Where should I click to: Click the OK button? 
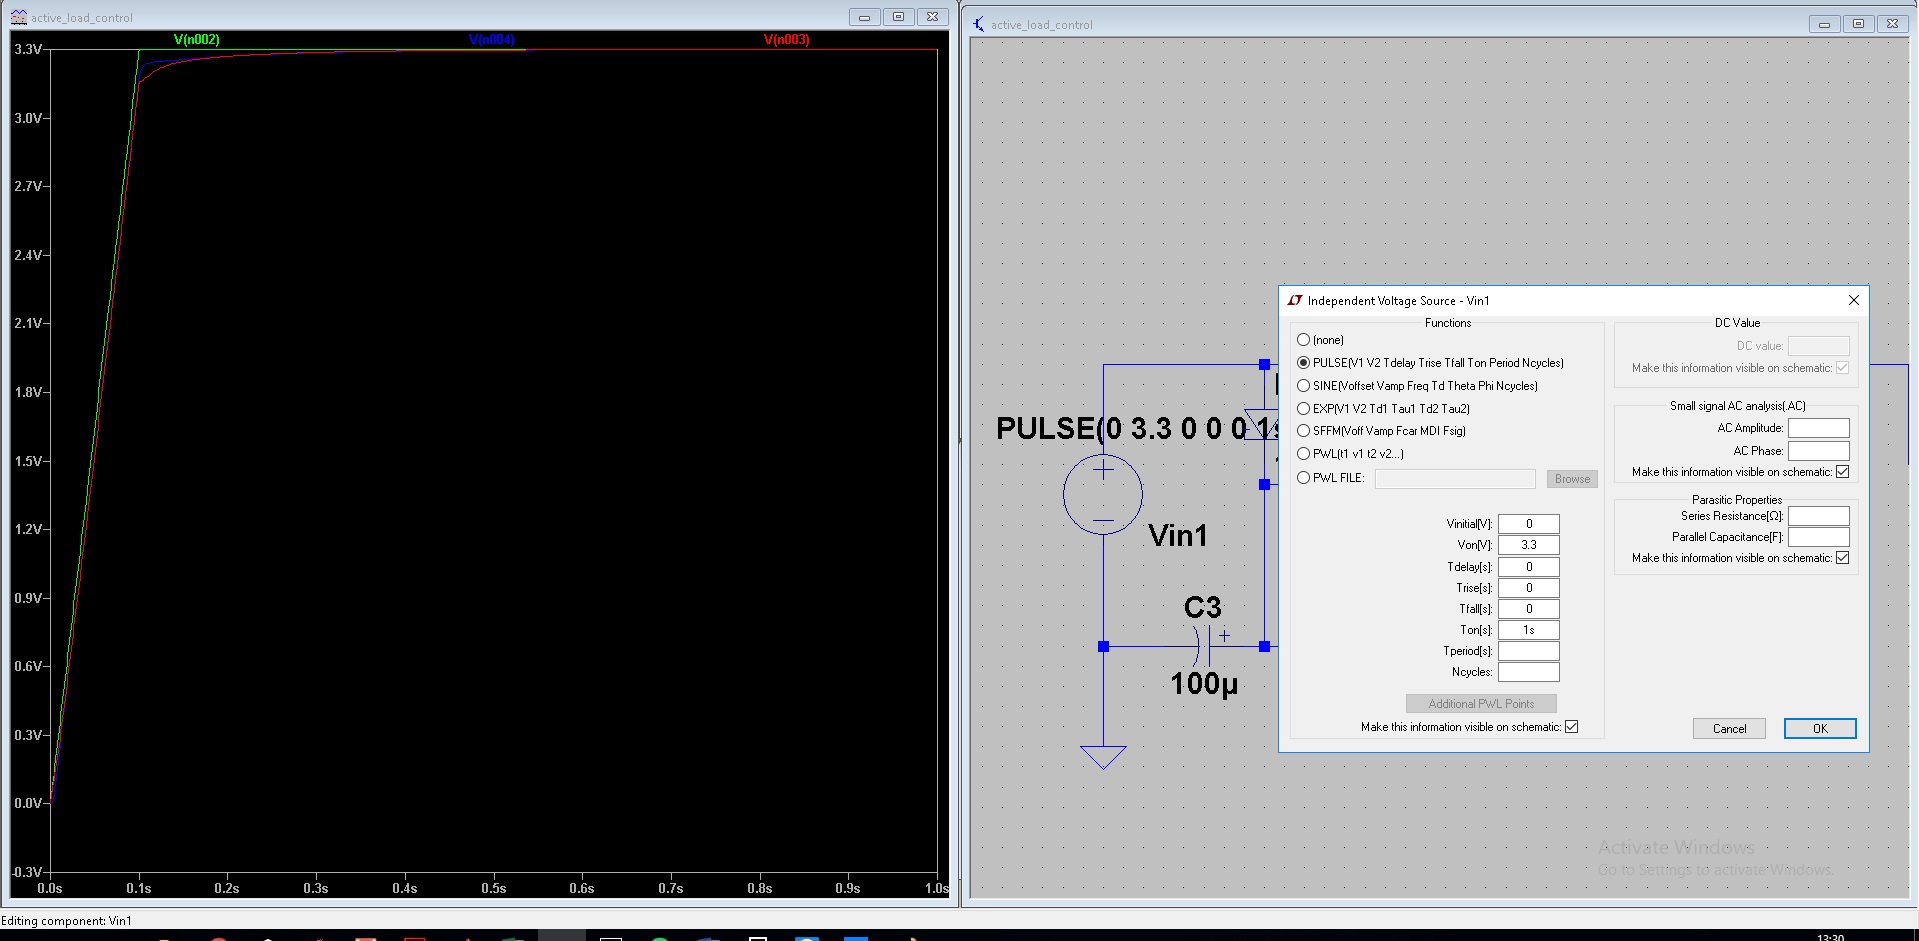(1820, 729)
